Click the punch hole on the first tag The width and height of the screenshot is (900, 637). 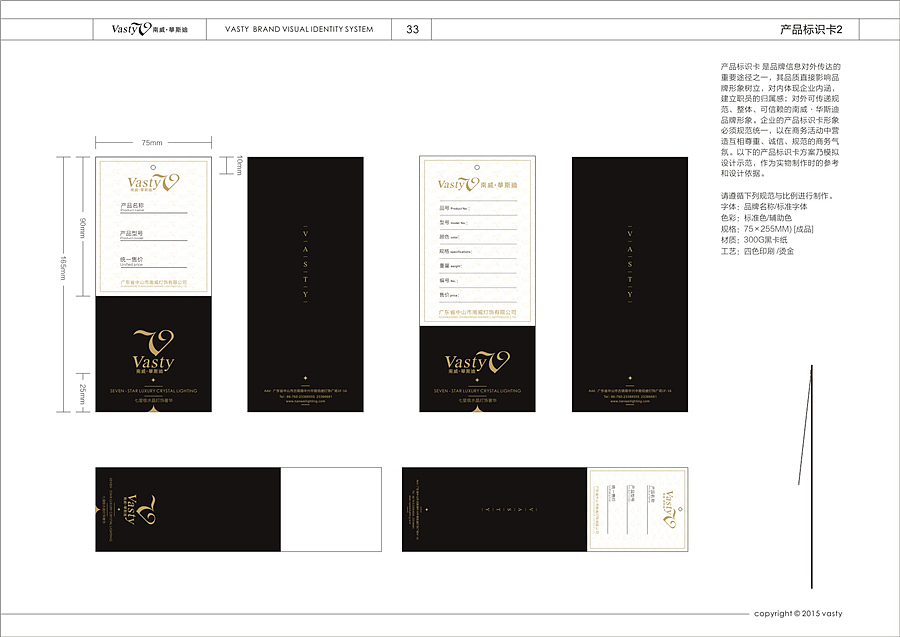pyautogui.click(x=153, y=167)
